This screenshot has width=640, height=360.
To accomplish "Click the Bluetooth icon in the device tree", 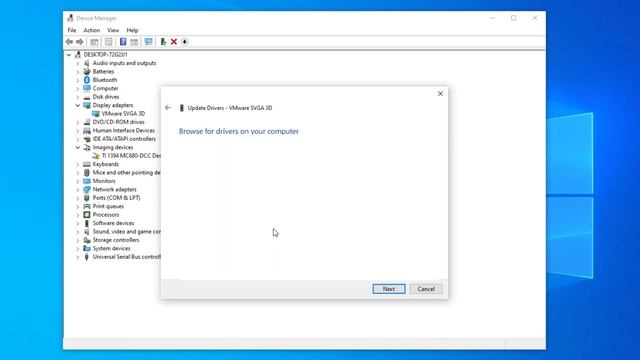I will [x=87, y=80].
